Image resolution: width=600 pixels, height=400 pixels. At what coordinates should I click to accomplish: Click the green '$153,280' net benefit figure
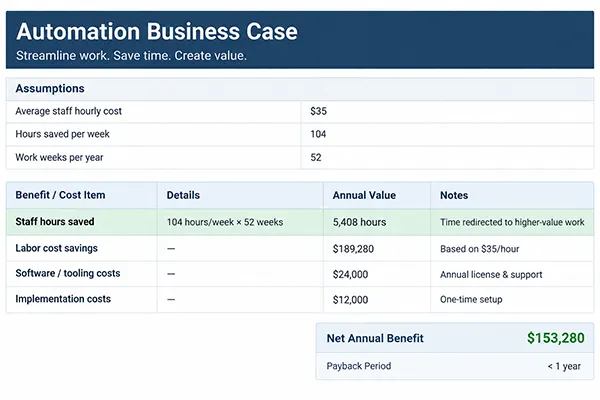tap(556, 338)
